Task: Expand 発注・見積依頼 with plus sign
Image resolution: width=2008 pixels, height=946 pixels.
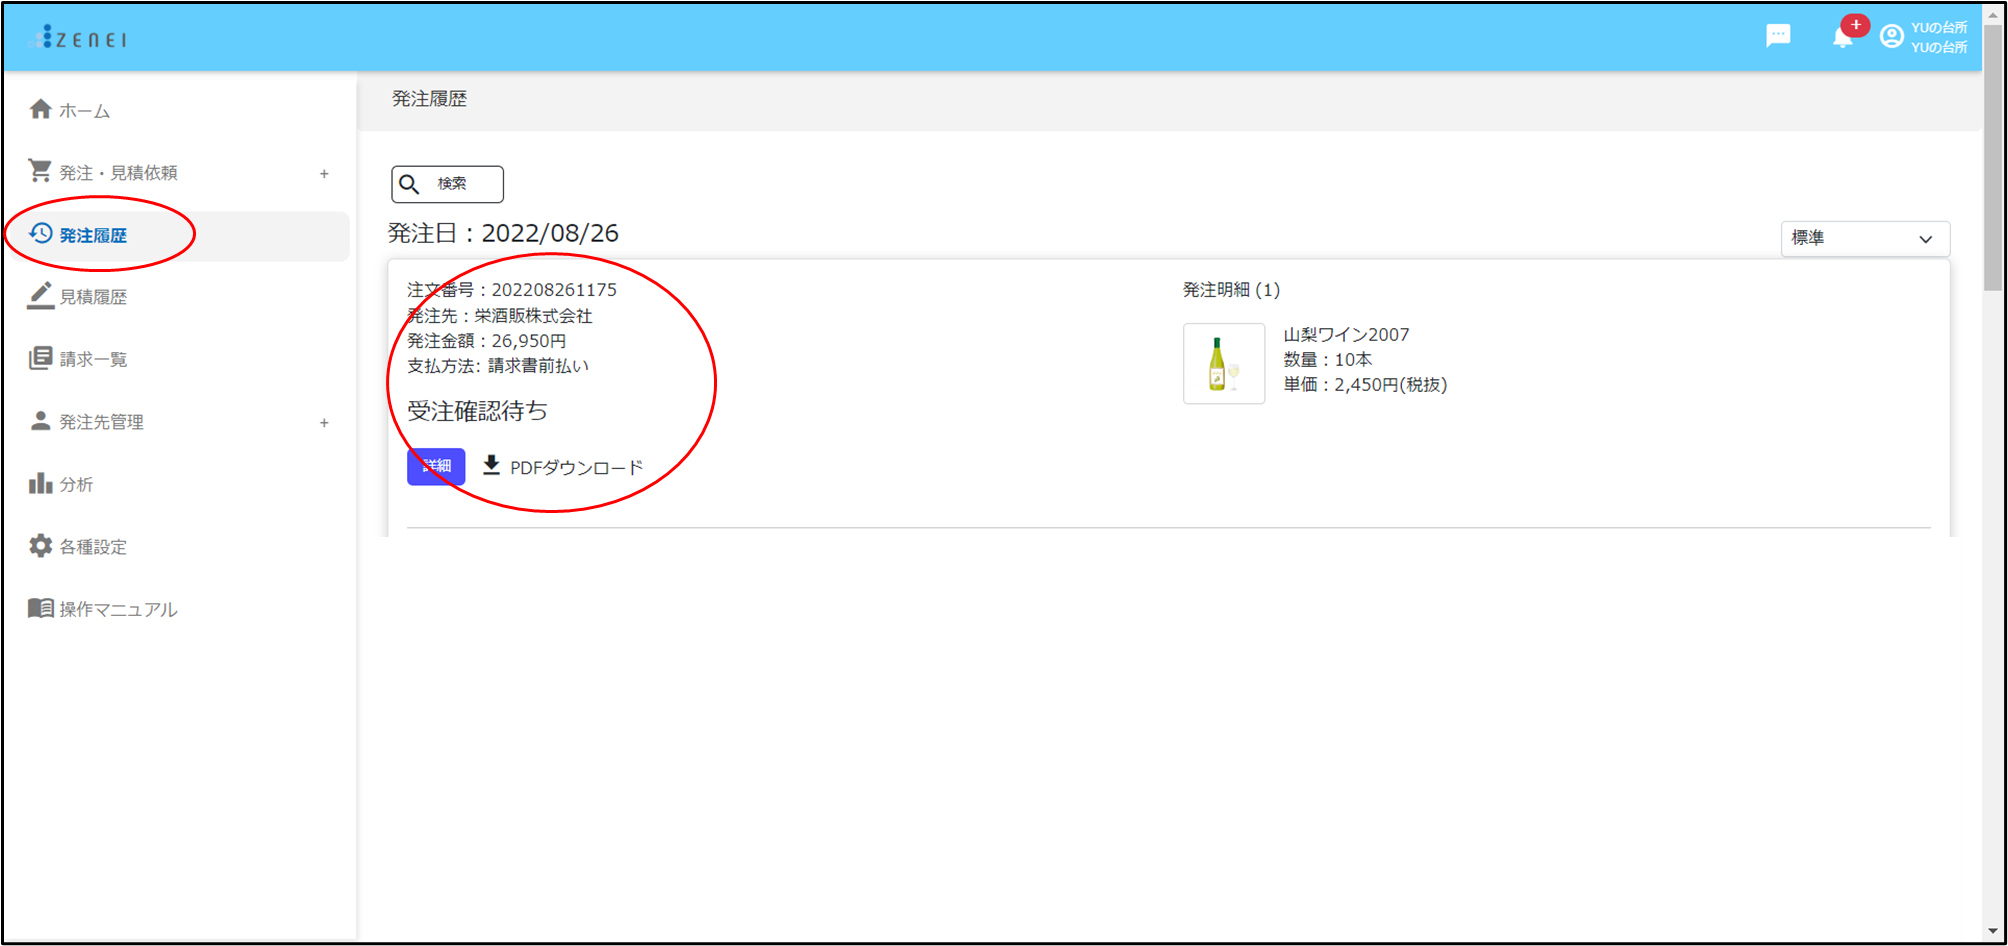Action: click(324, 173)
